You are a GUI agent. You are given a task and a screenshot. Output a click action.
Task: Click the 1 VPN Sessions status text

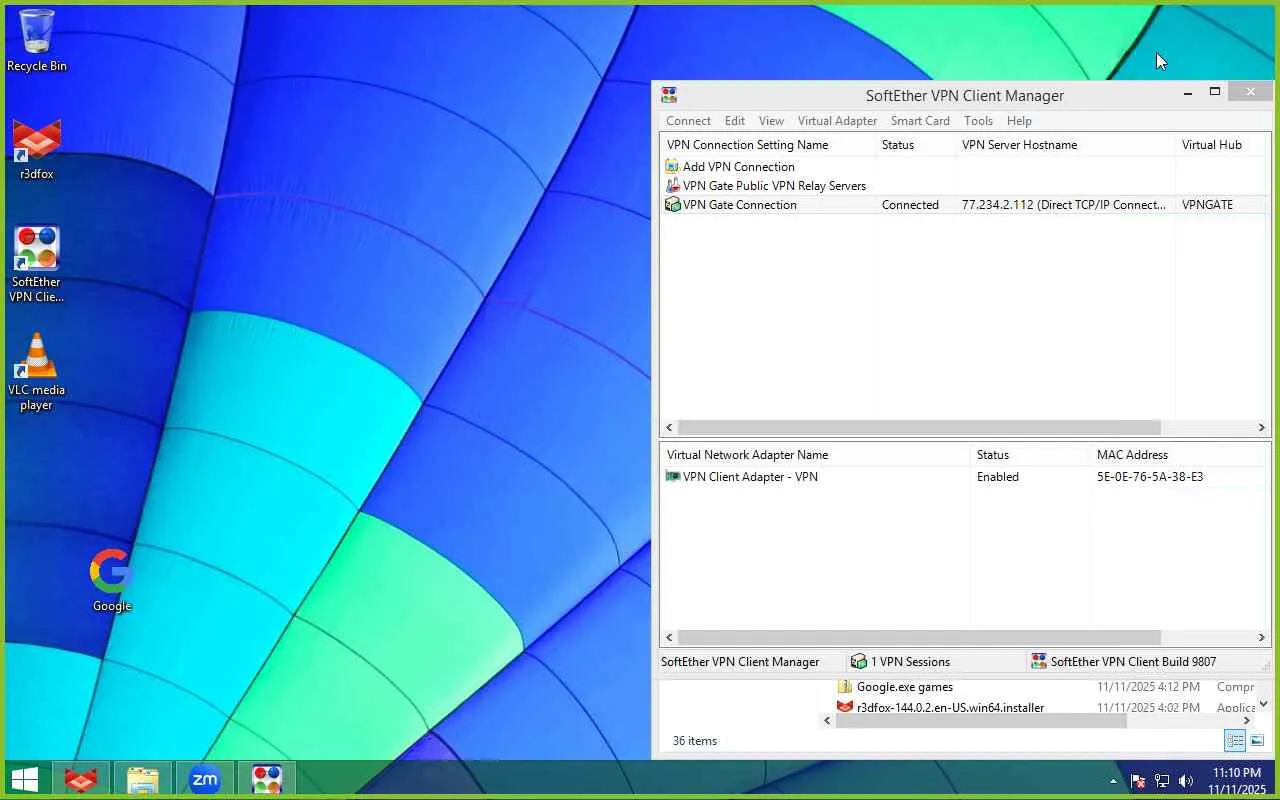click(910, 662)
